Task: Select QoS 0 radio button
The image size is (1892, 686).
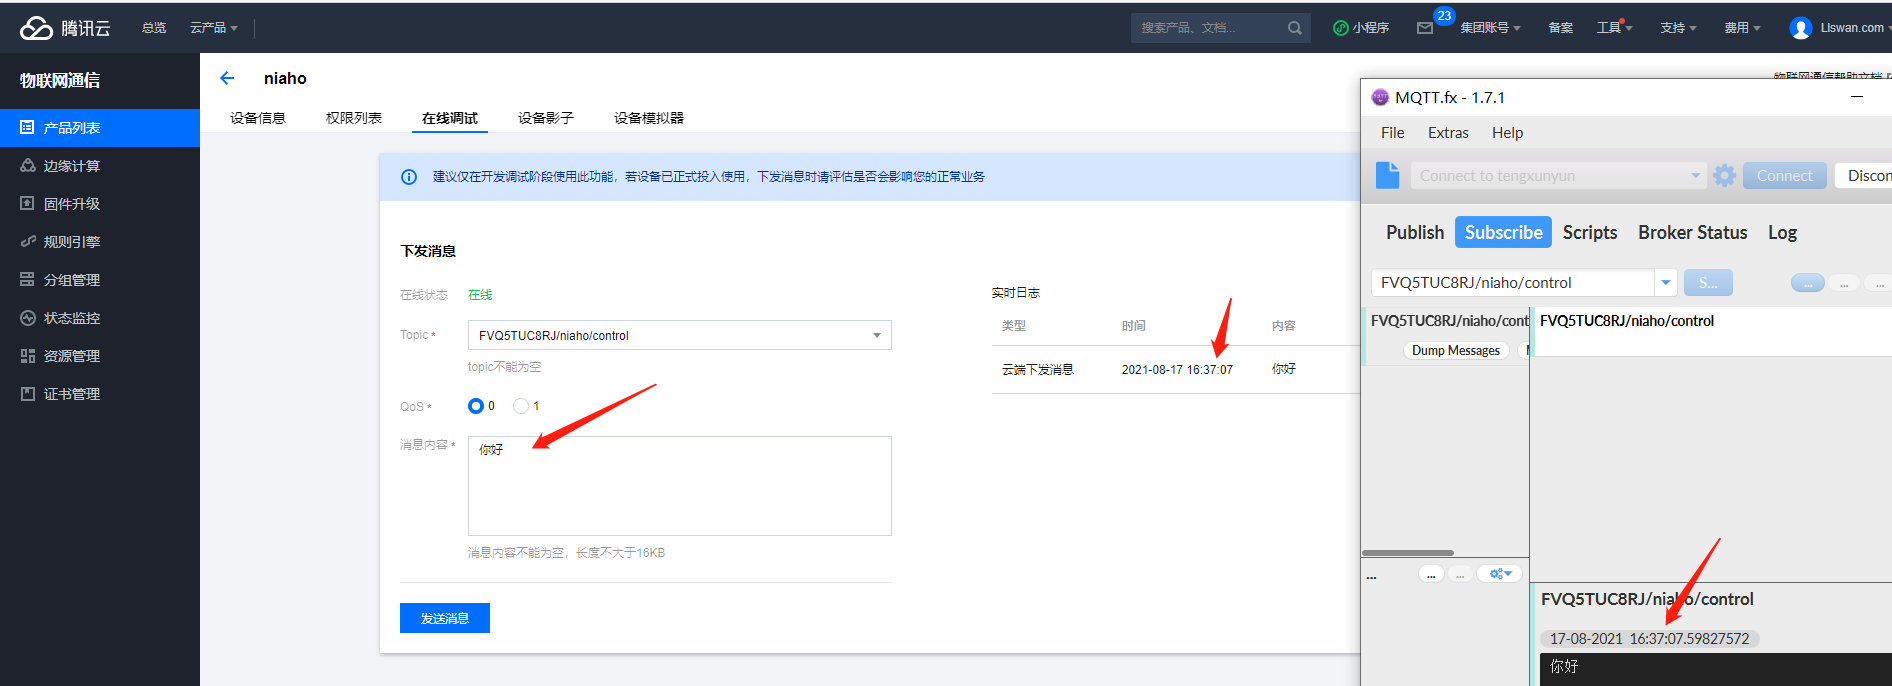Action: [x=476, y=406]
